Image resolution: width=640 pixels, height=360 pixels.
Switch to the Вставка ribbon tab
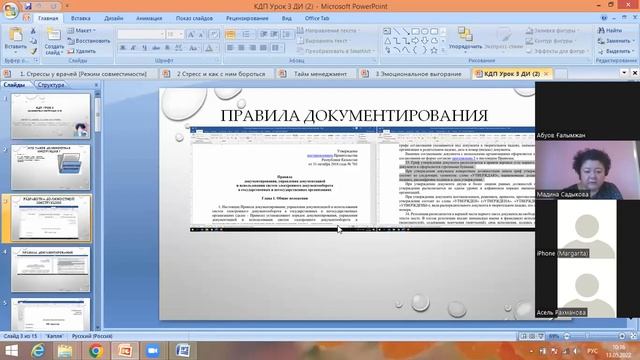click(80, 18)
